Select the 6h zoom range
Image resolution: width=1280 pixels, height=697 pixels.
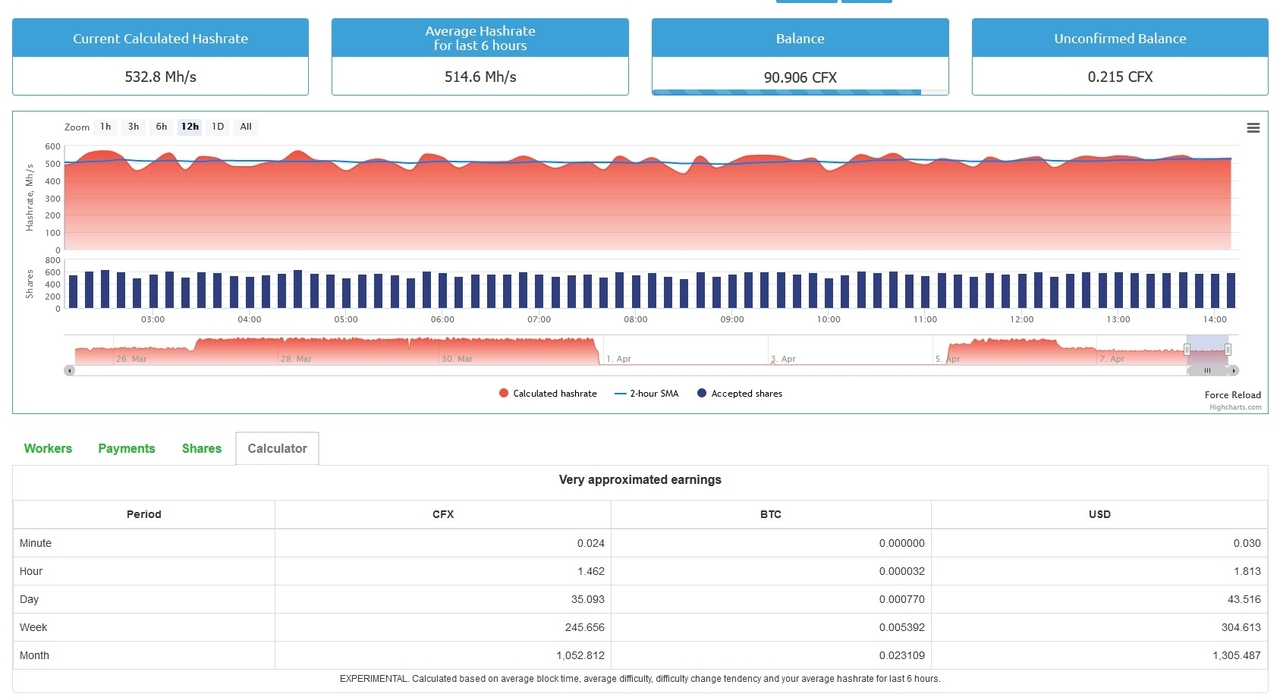click(161, 127)
